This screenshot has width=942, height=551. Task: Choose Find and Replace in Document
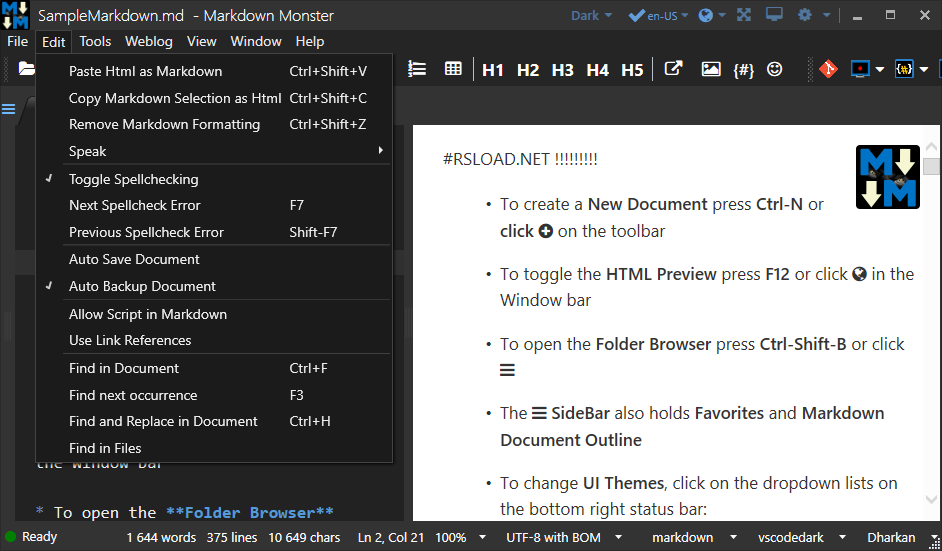pyautogui.click(x=163, y=421)
